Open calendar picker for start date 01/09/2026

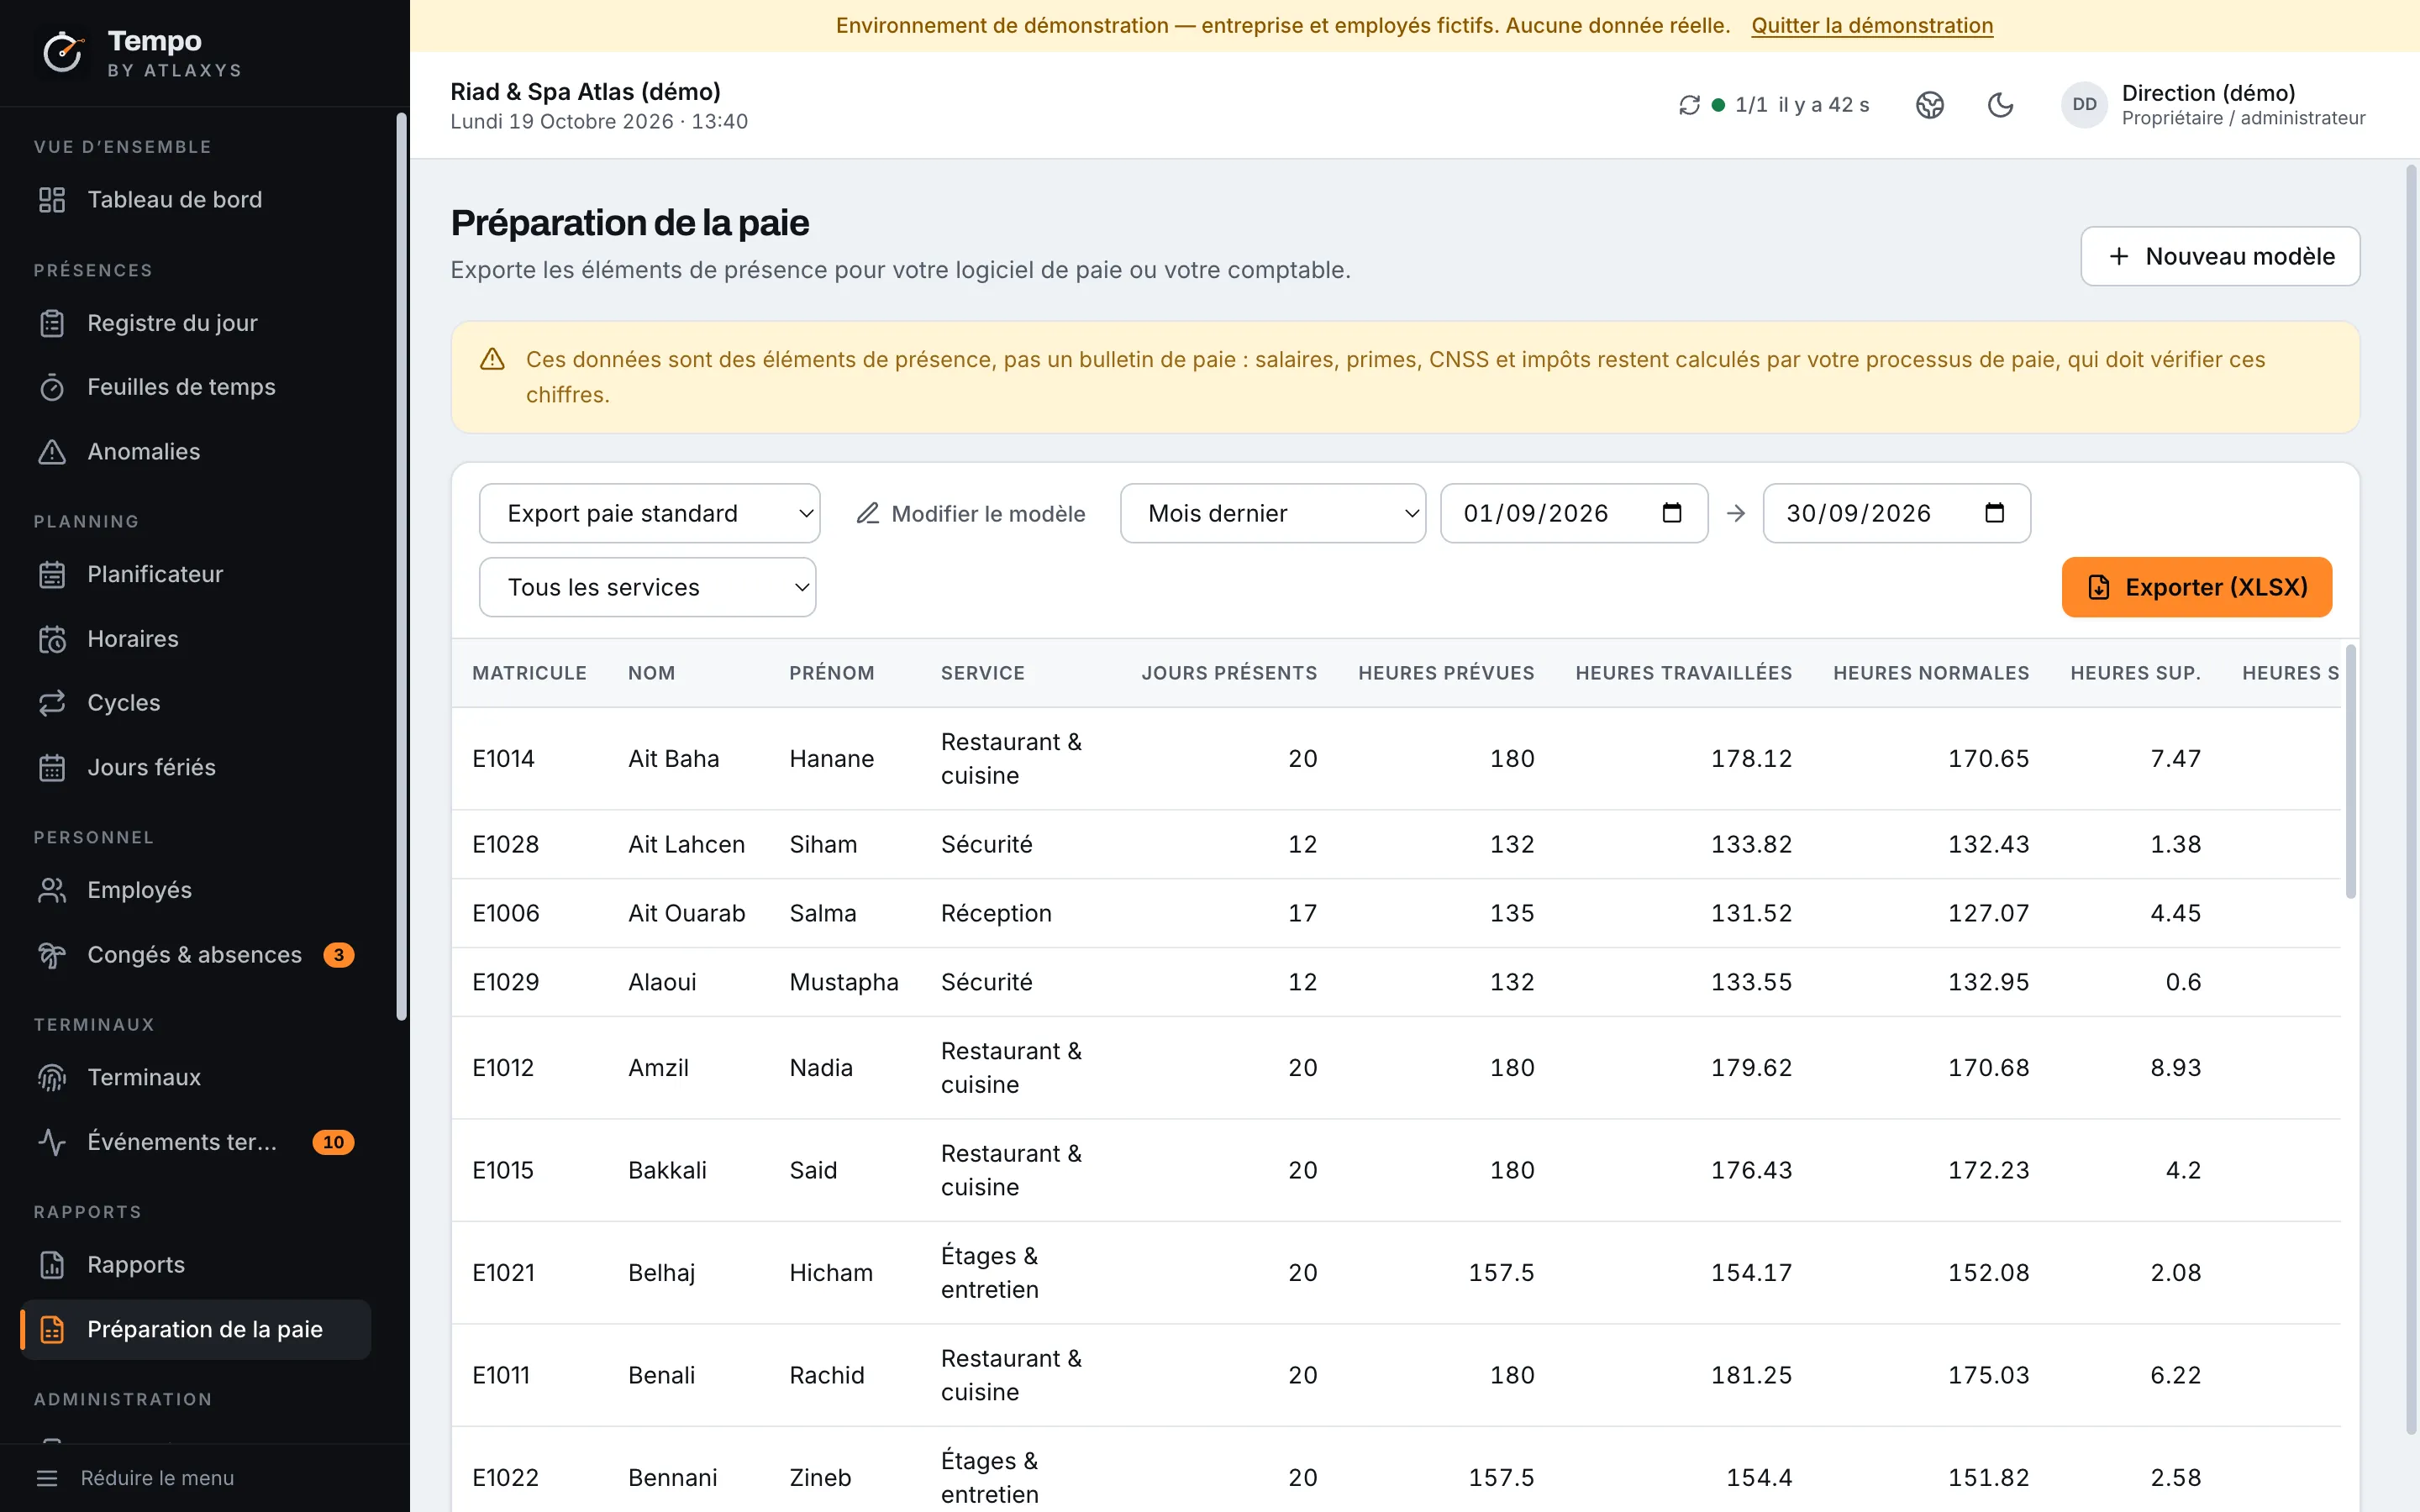[x=1672, y=513]
